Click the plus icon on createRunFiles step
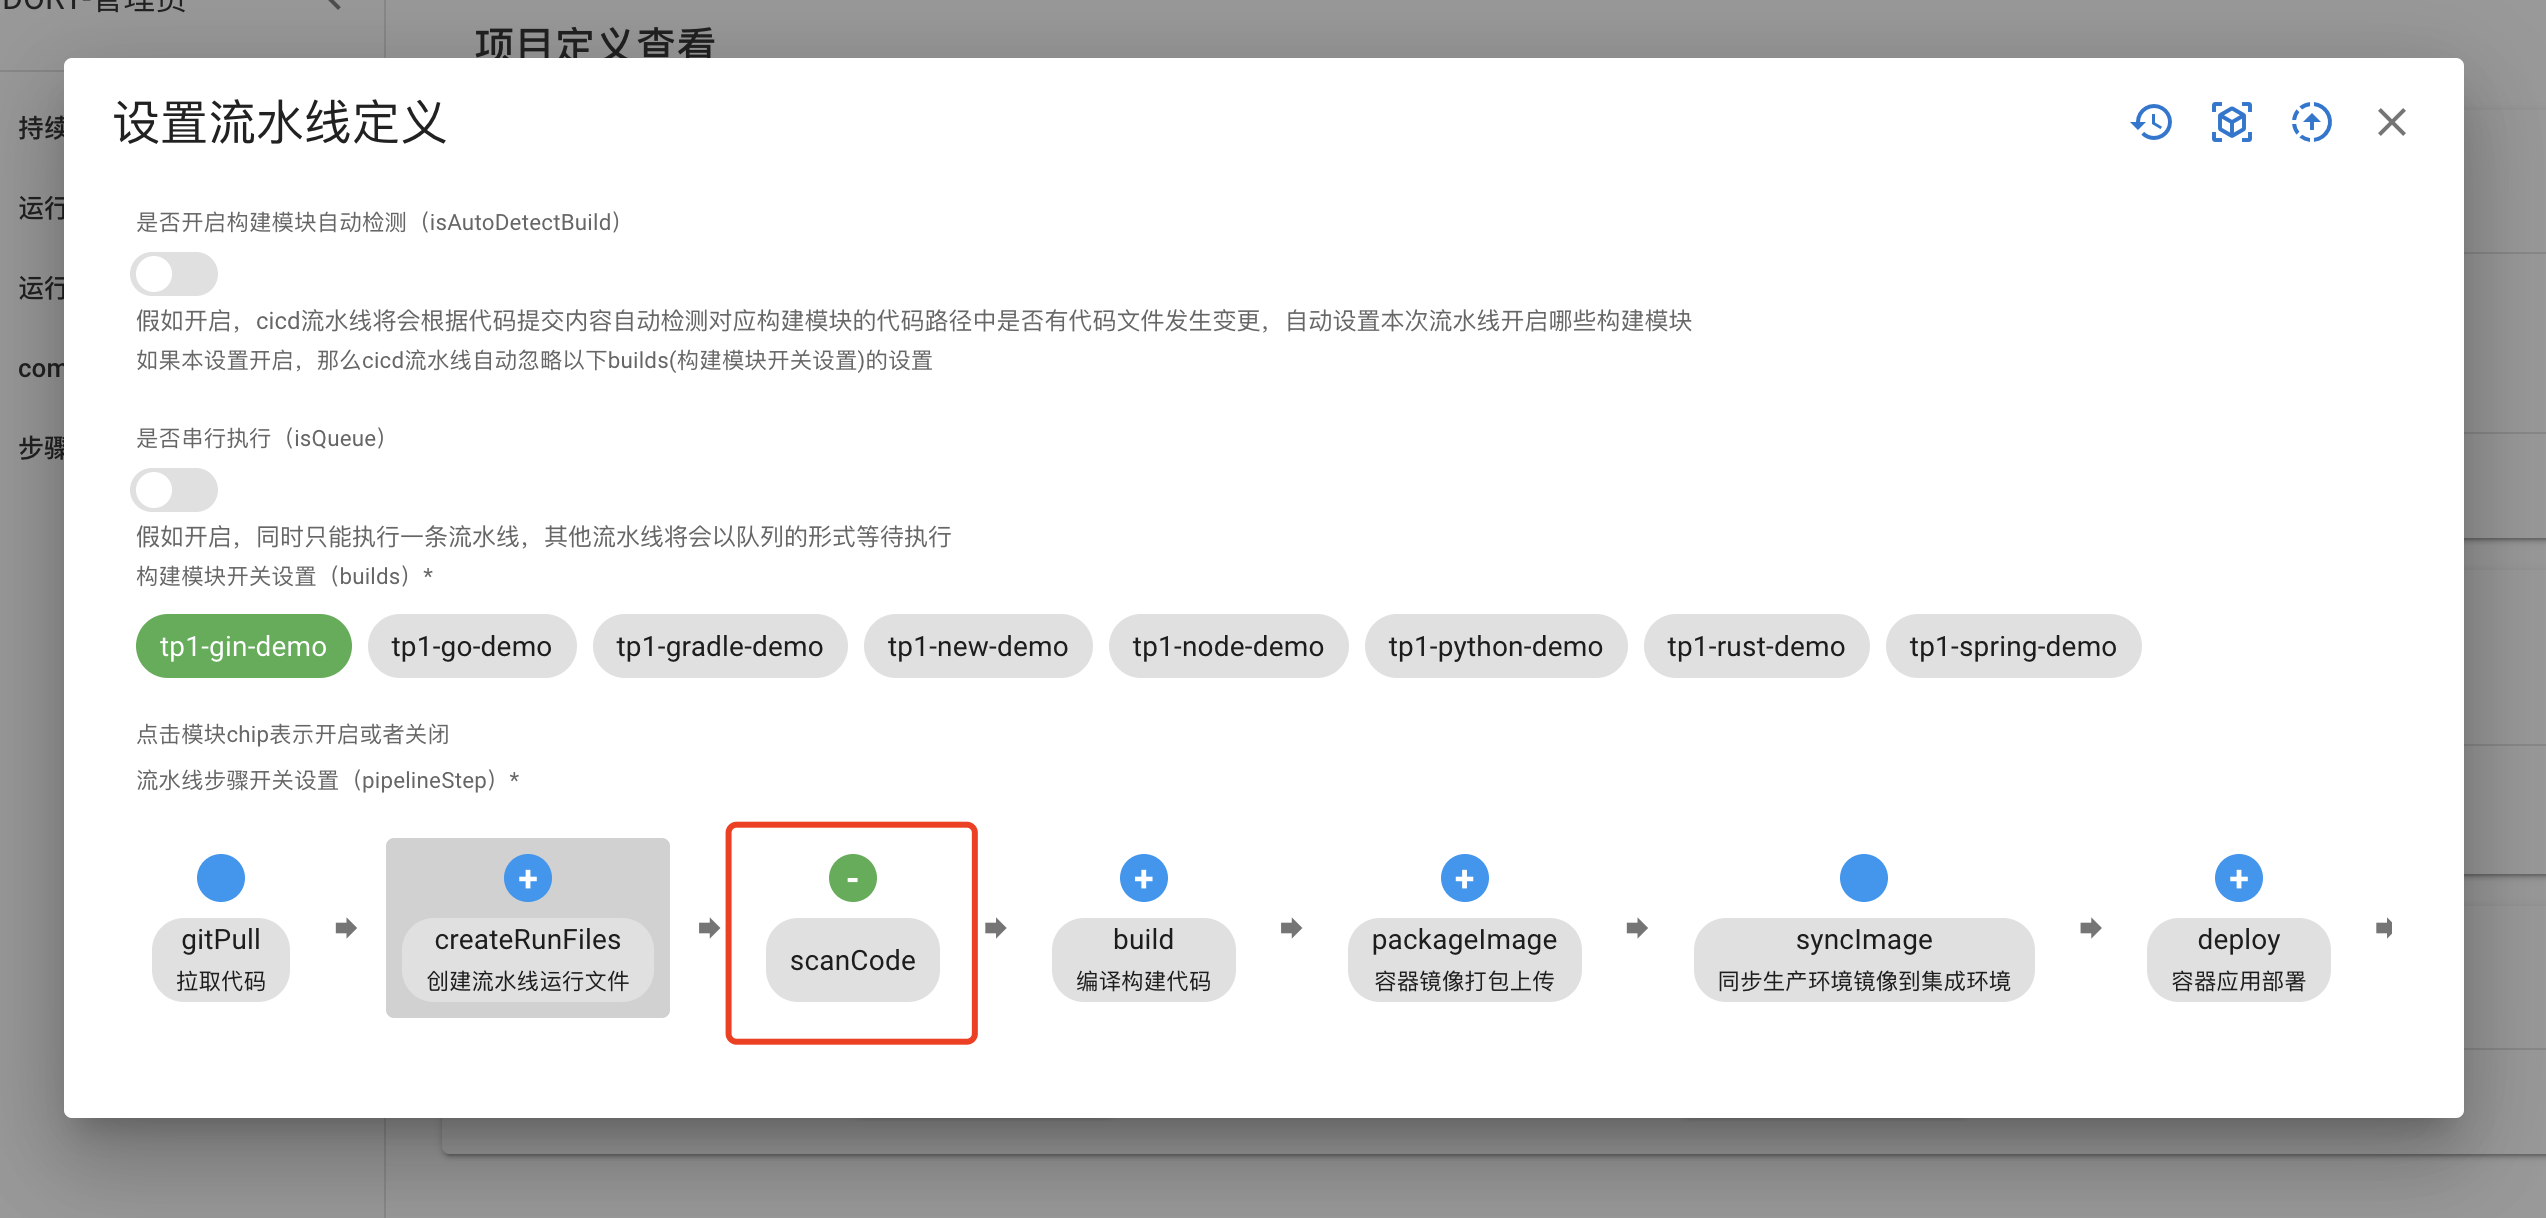Viewport: 2546px width, 1218px height. (x=527, y=877)
